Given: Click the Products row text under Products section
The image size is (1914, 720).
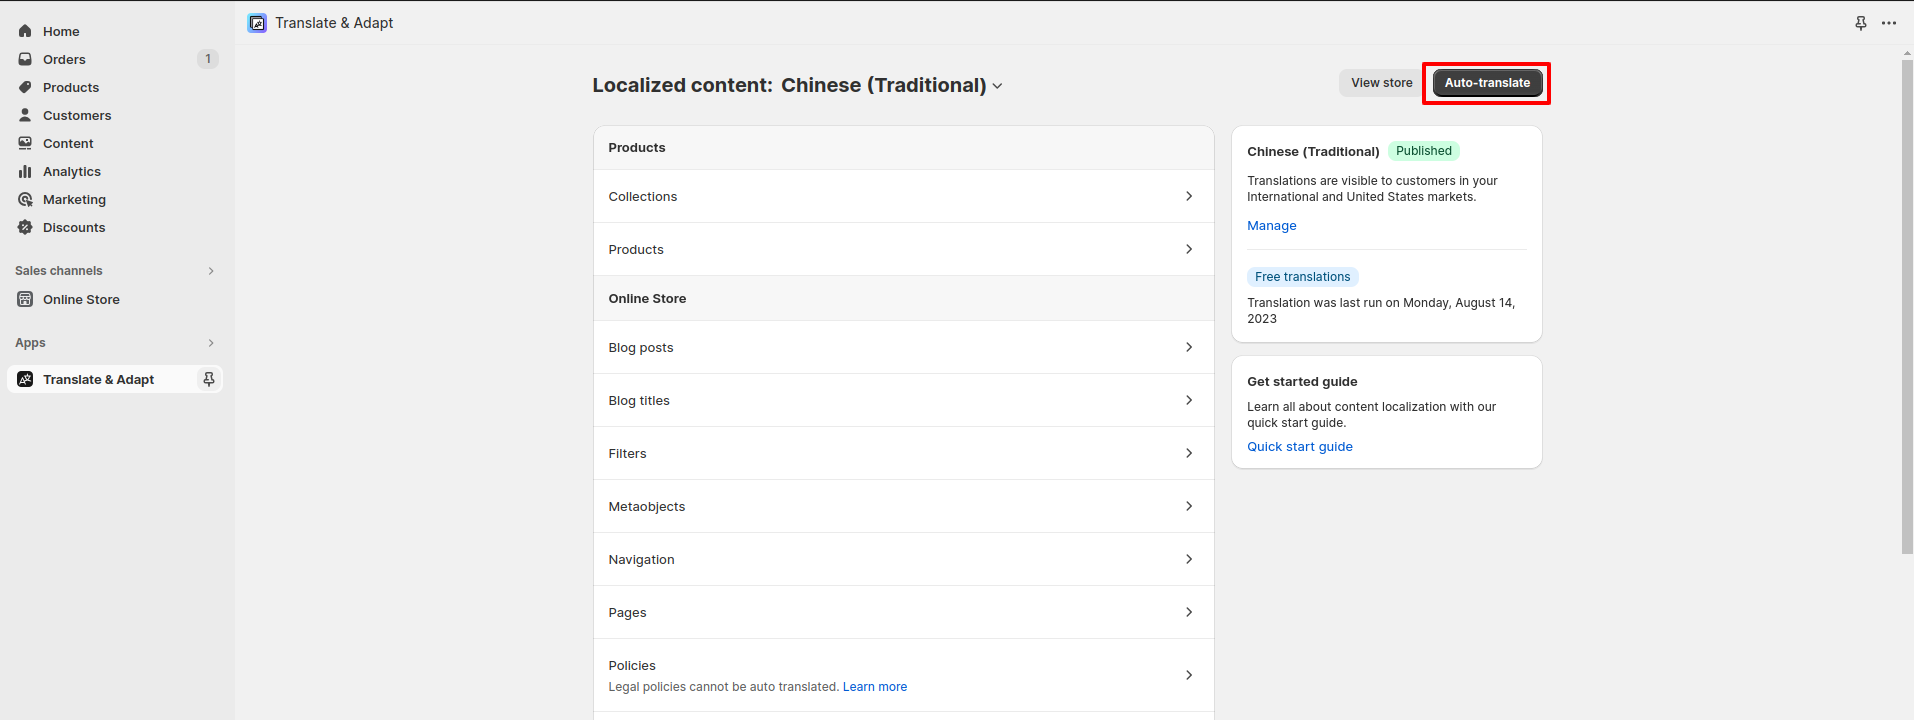Looking at the screenshot, I should (x=636, y=250).
